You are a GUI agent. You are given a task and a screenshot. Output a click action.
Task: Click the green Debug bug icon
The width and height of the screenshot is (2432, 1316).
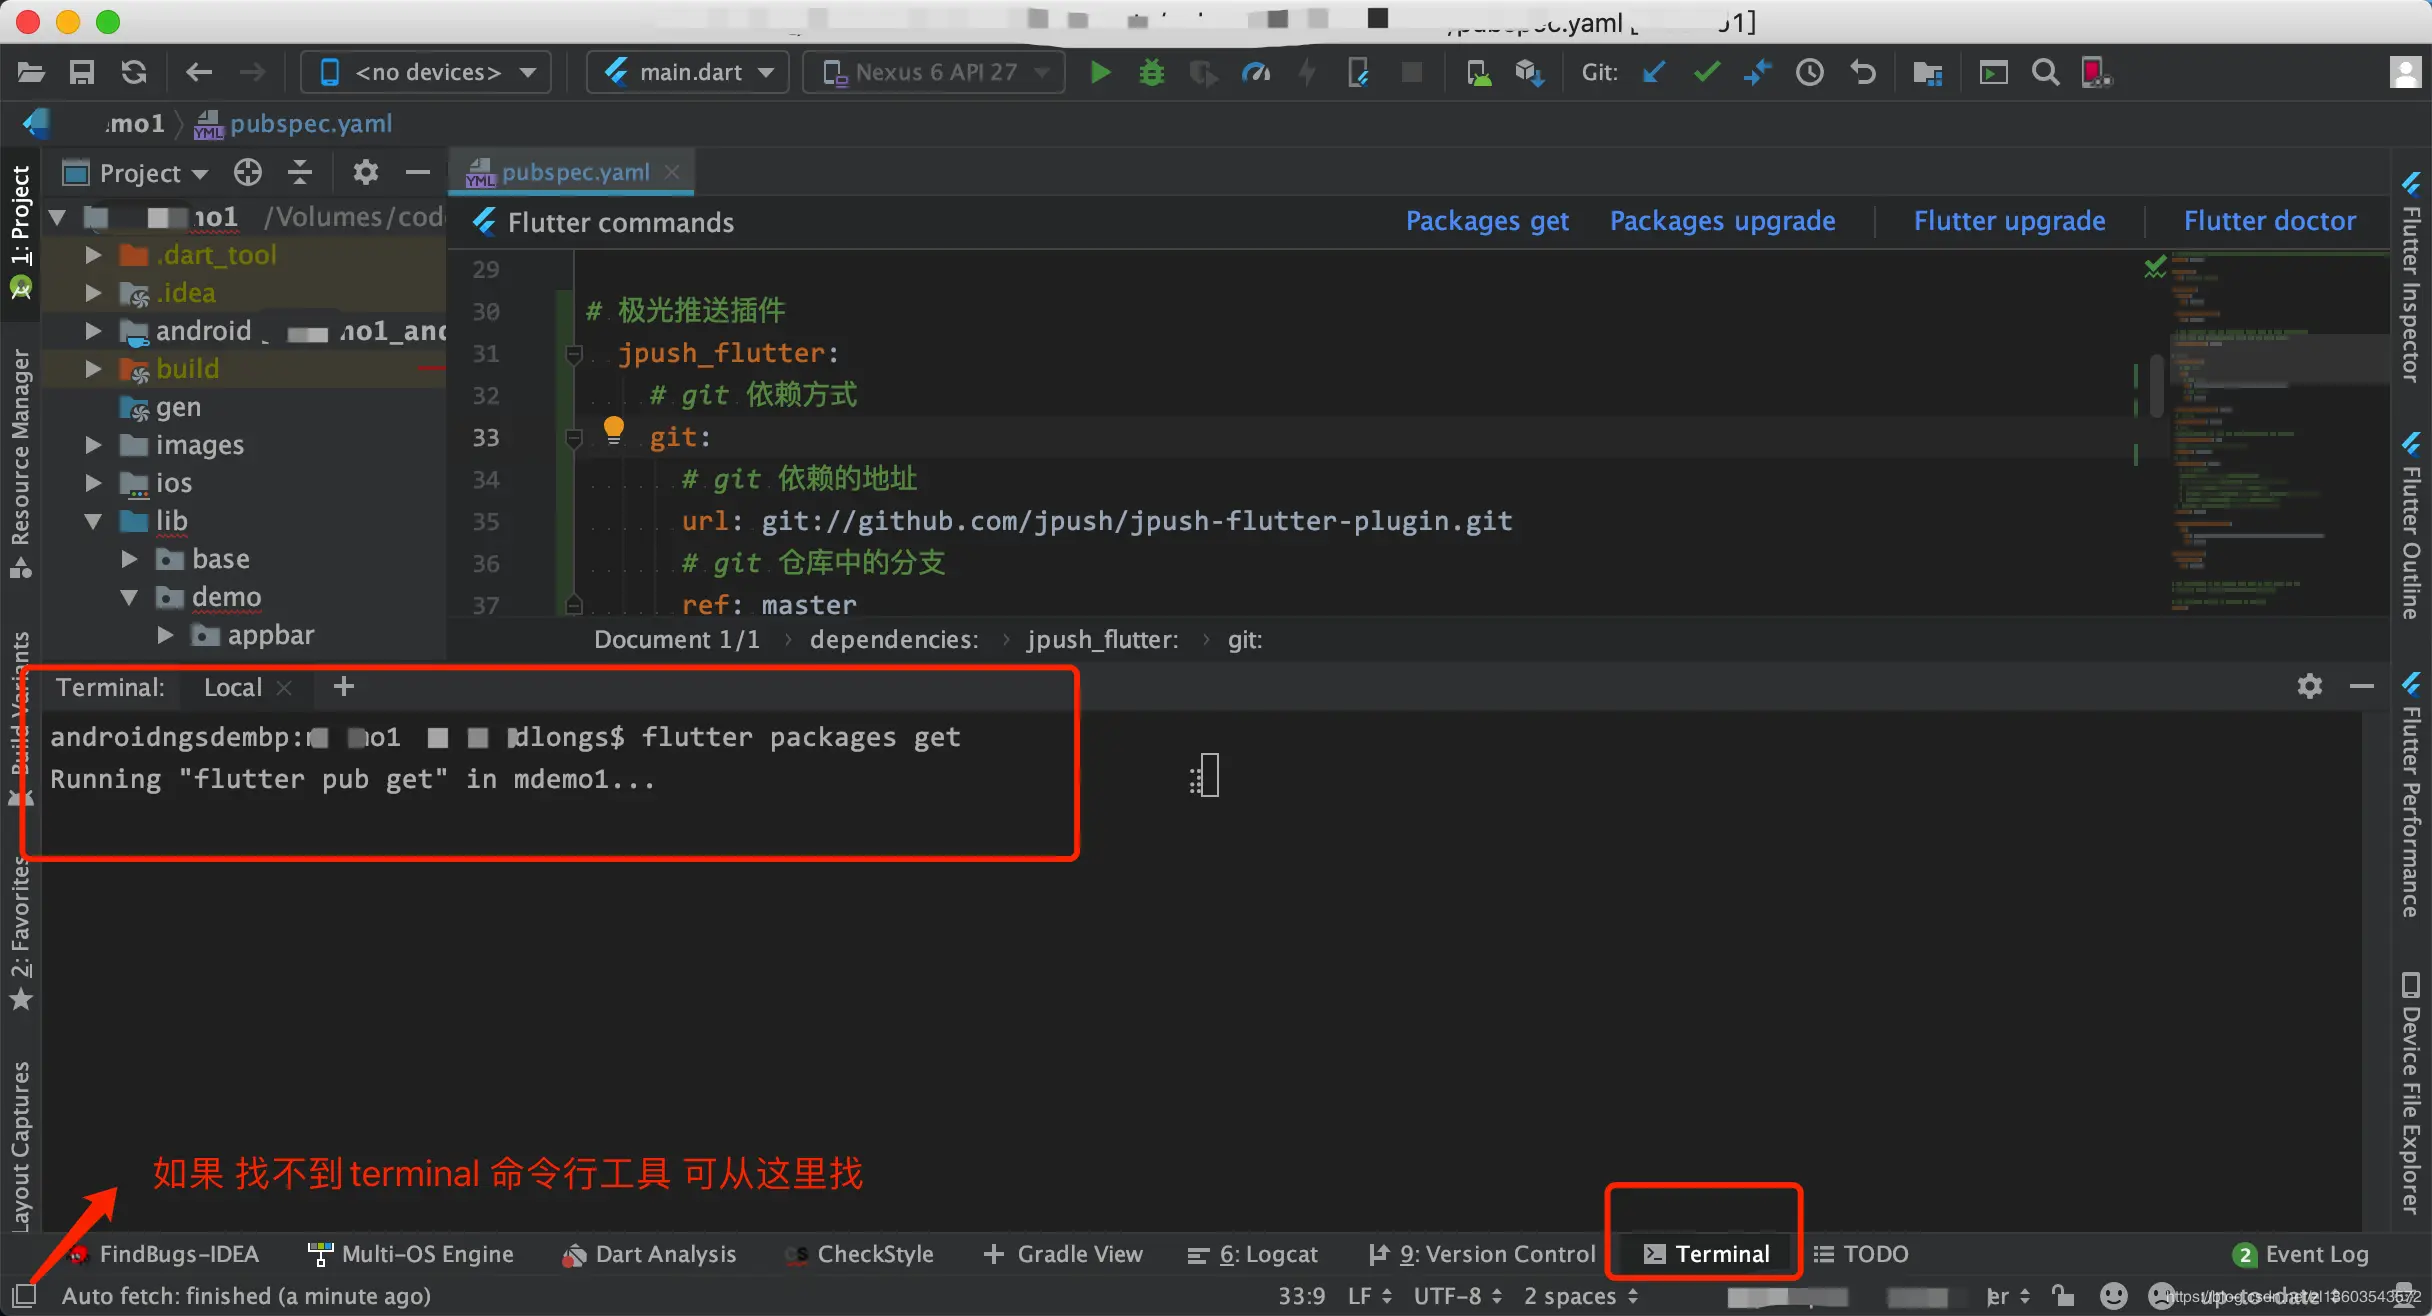click(x=1152, y=72)
